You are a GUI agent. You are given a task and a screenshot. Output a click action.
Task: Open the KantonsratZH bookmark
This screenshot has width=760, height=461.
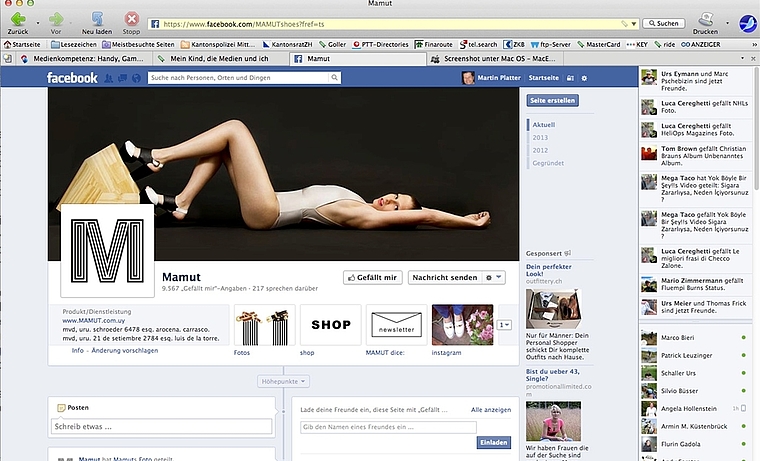[287, 45]
